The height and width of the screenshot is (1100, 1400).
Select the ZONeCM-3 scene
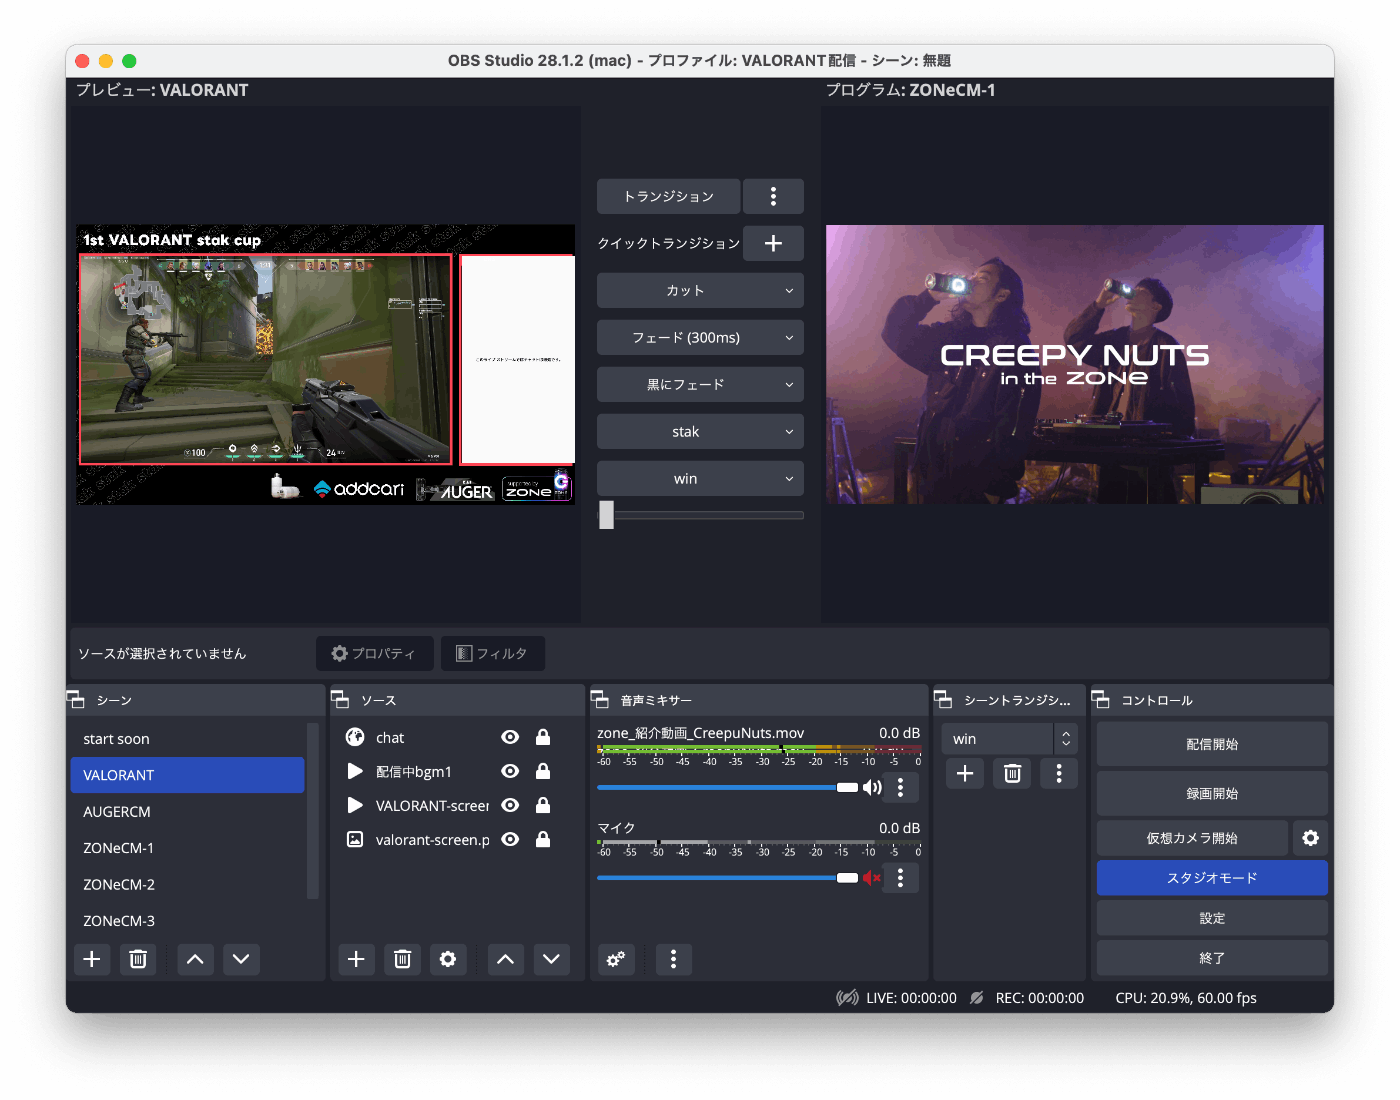point(187,921)
